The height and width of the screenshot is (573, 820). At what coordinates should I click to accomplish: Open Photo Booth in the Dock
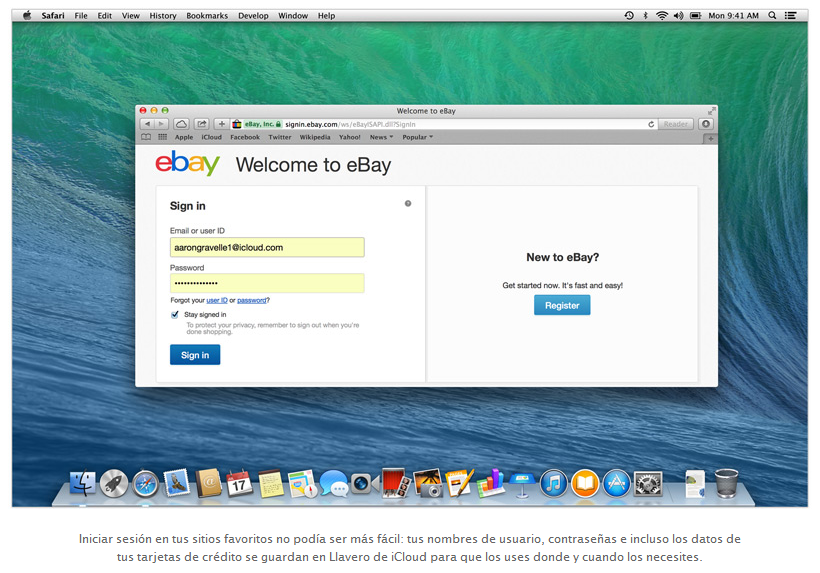click(x=396, y=483)
